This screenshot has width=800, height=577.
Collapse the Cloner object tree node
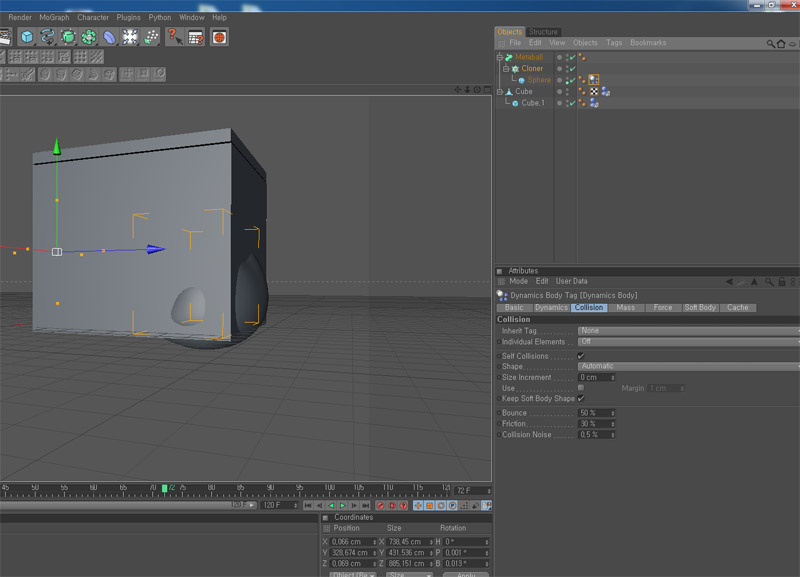tap(506, 69)
